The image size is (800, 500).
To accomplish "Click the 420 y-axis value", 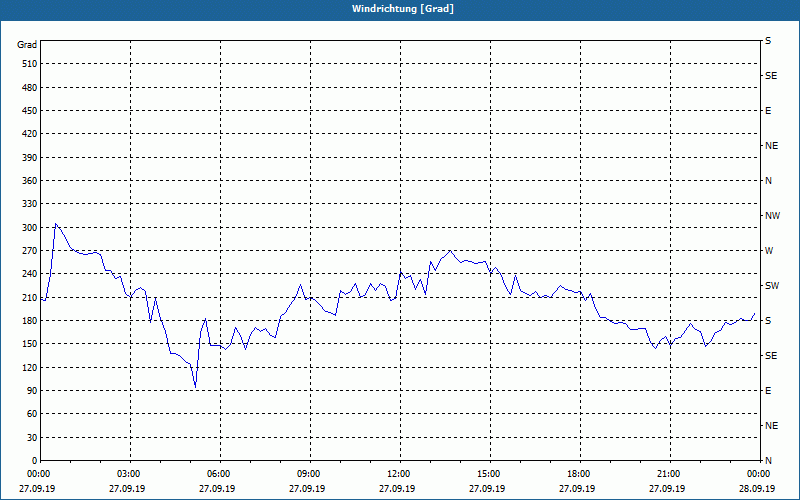I will 30,134.
